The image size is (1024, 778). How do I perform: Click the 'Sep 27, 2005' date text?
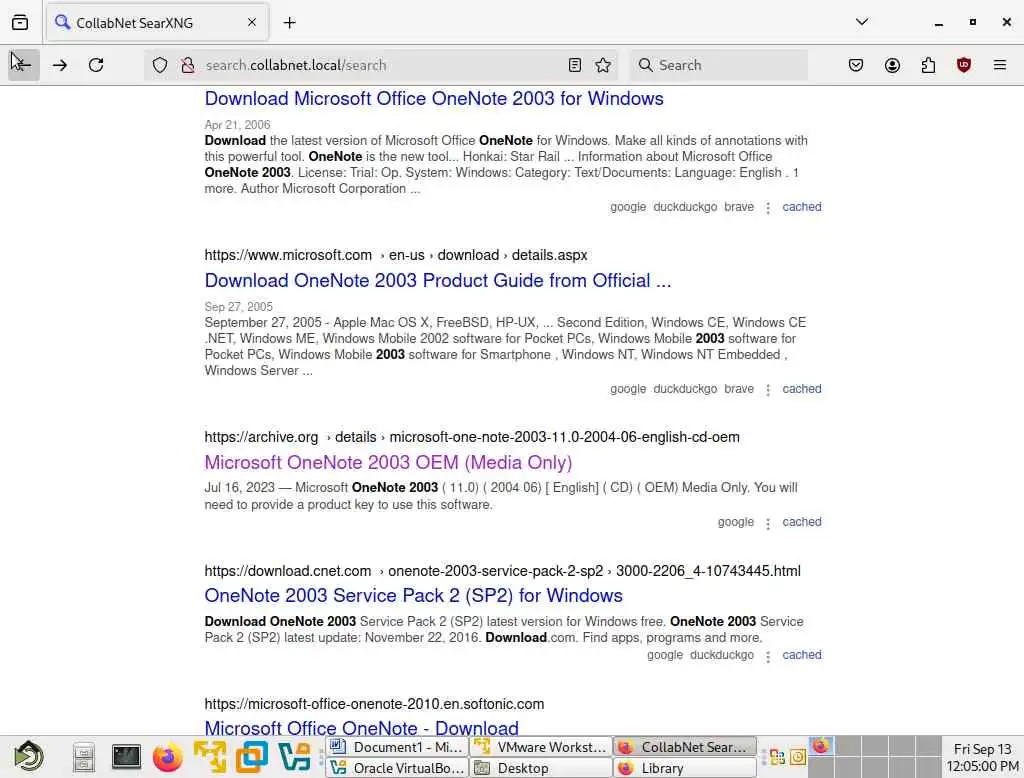238,306
